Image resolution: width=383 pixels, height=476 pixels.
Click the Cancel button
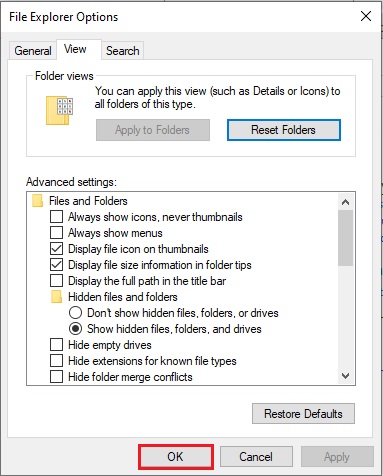pos(256,456)
